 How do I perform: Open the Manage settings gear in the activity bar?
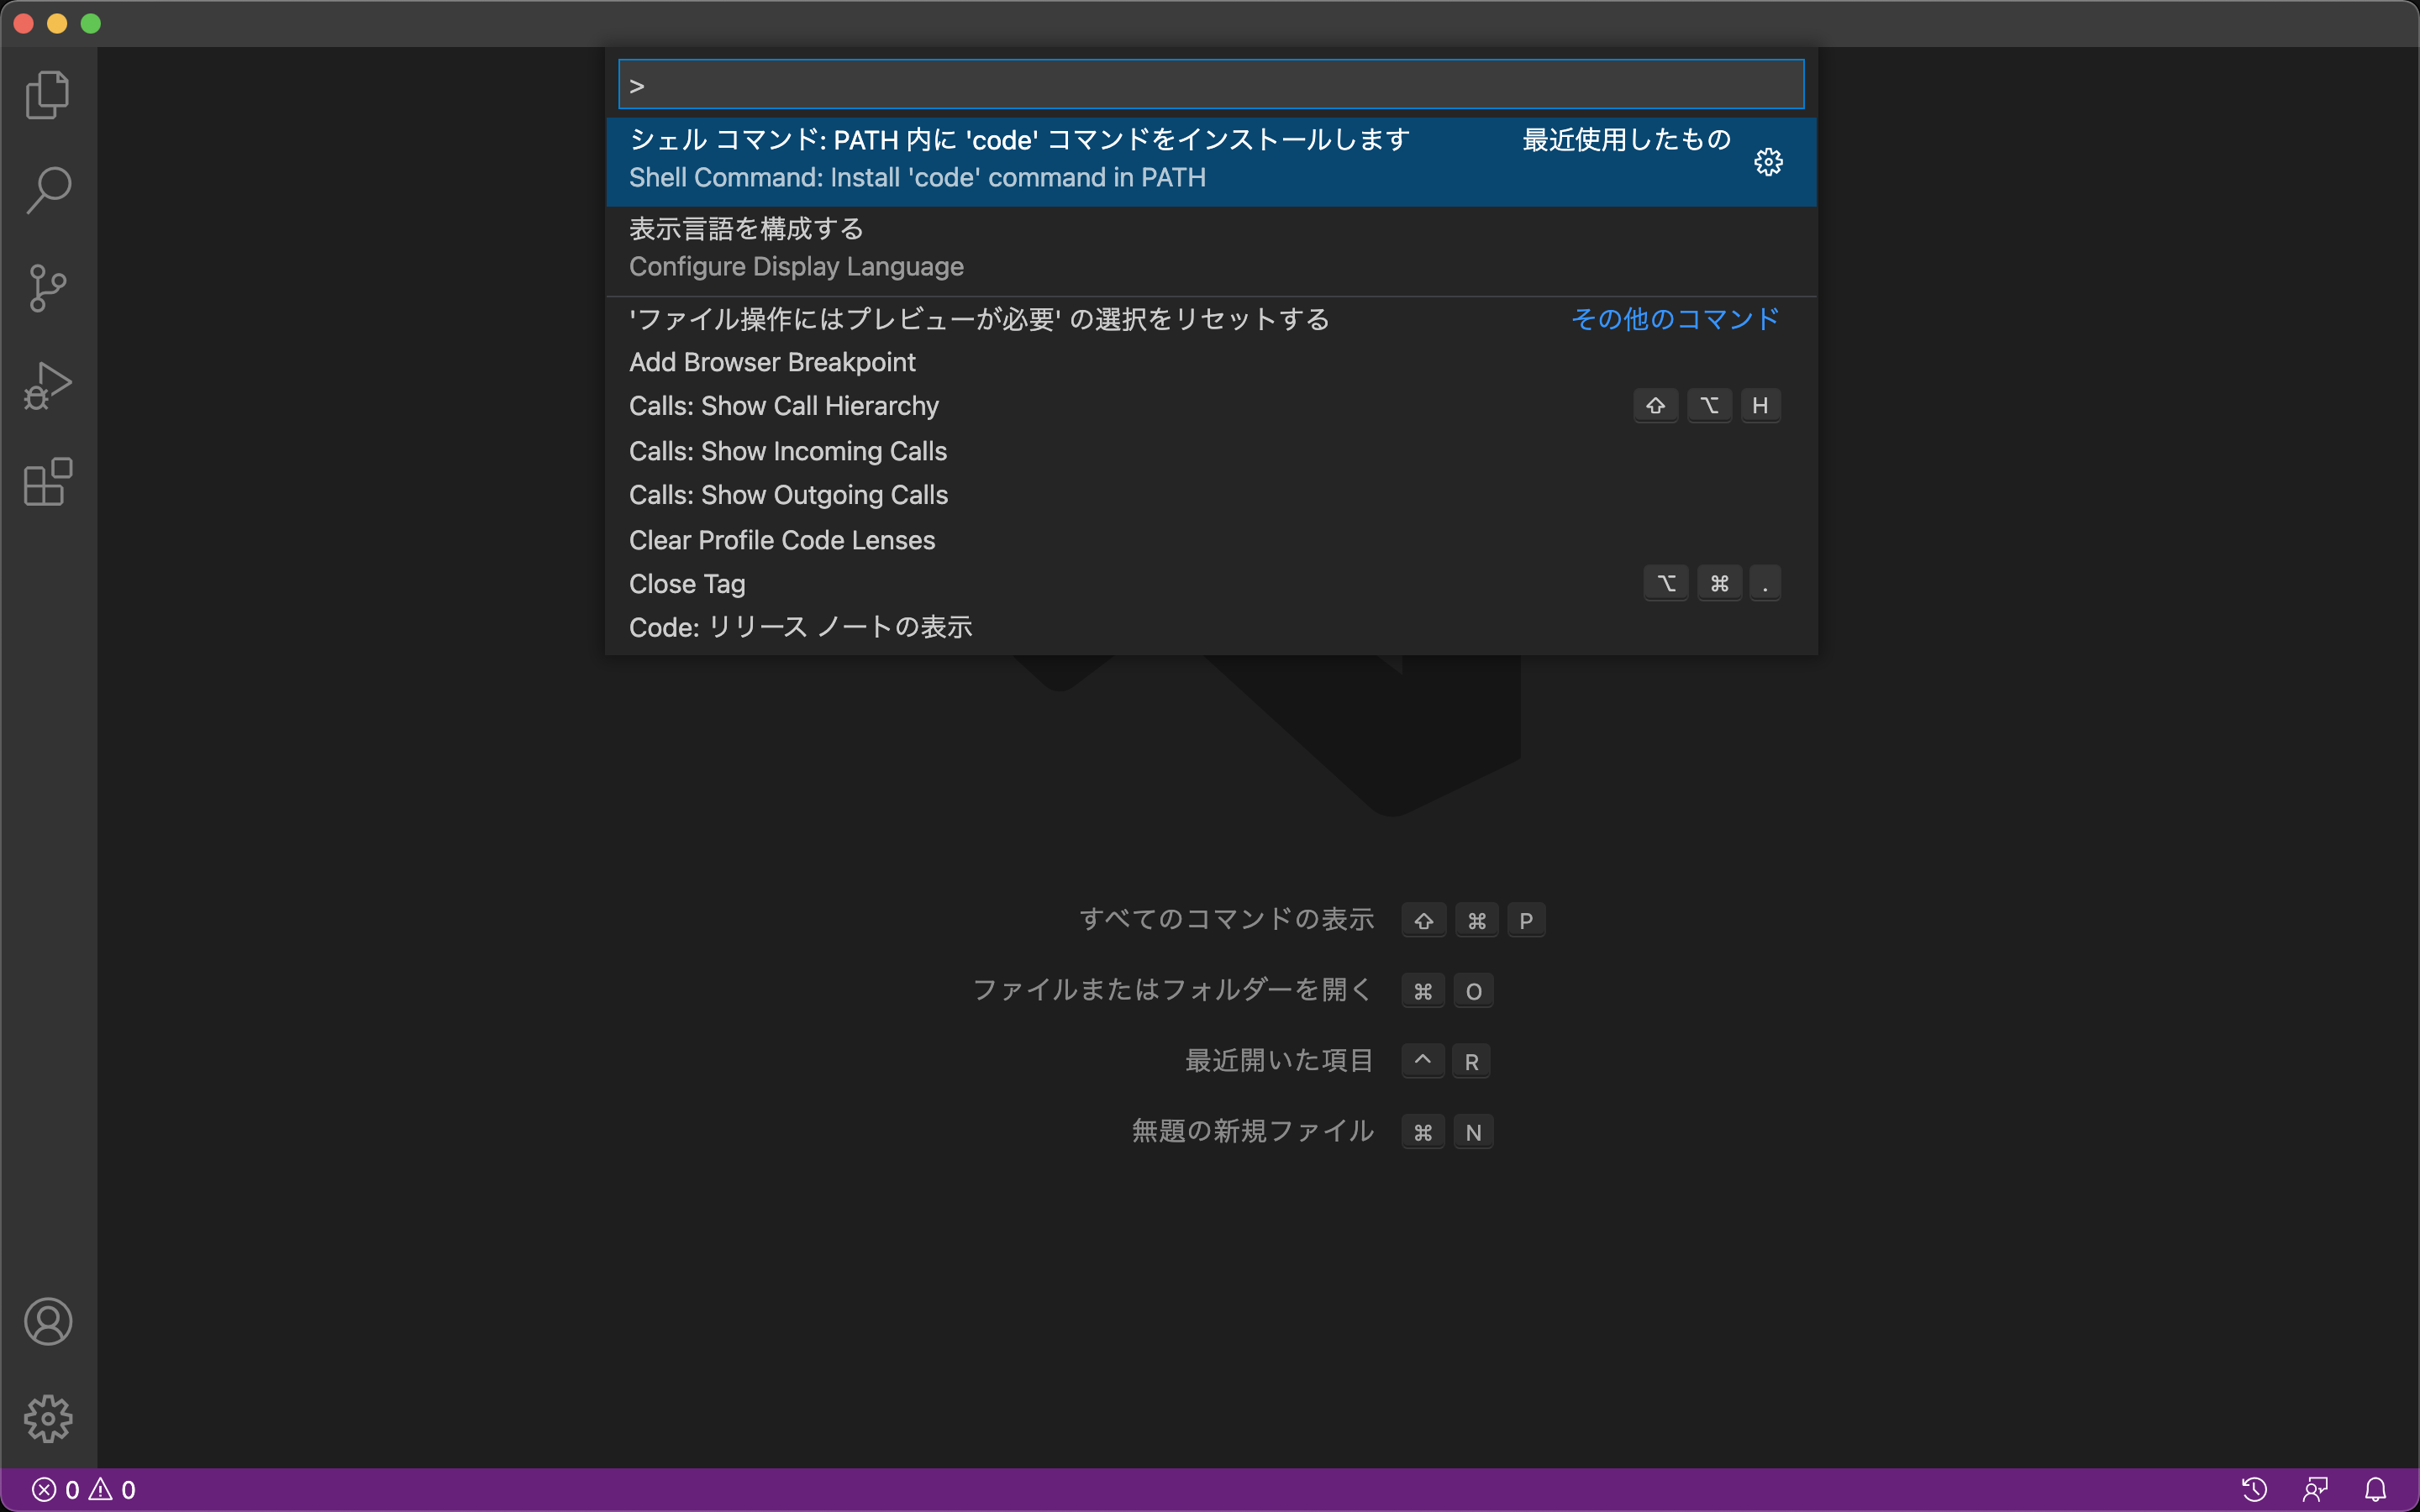tap(47, 1417)
